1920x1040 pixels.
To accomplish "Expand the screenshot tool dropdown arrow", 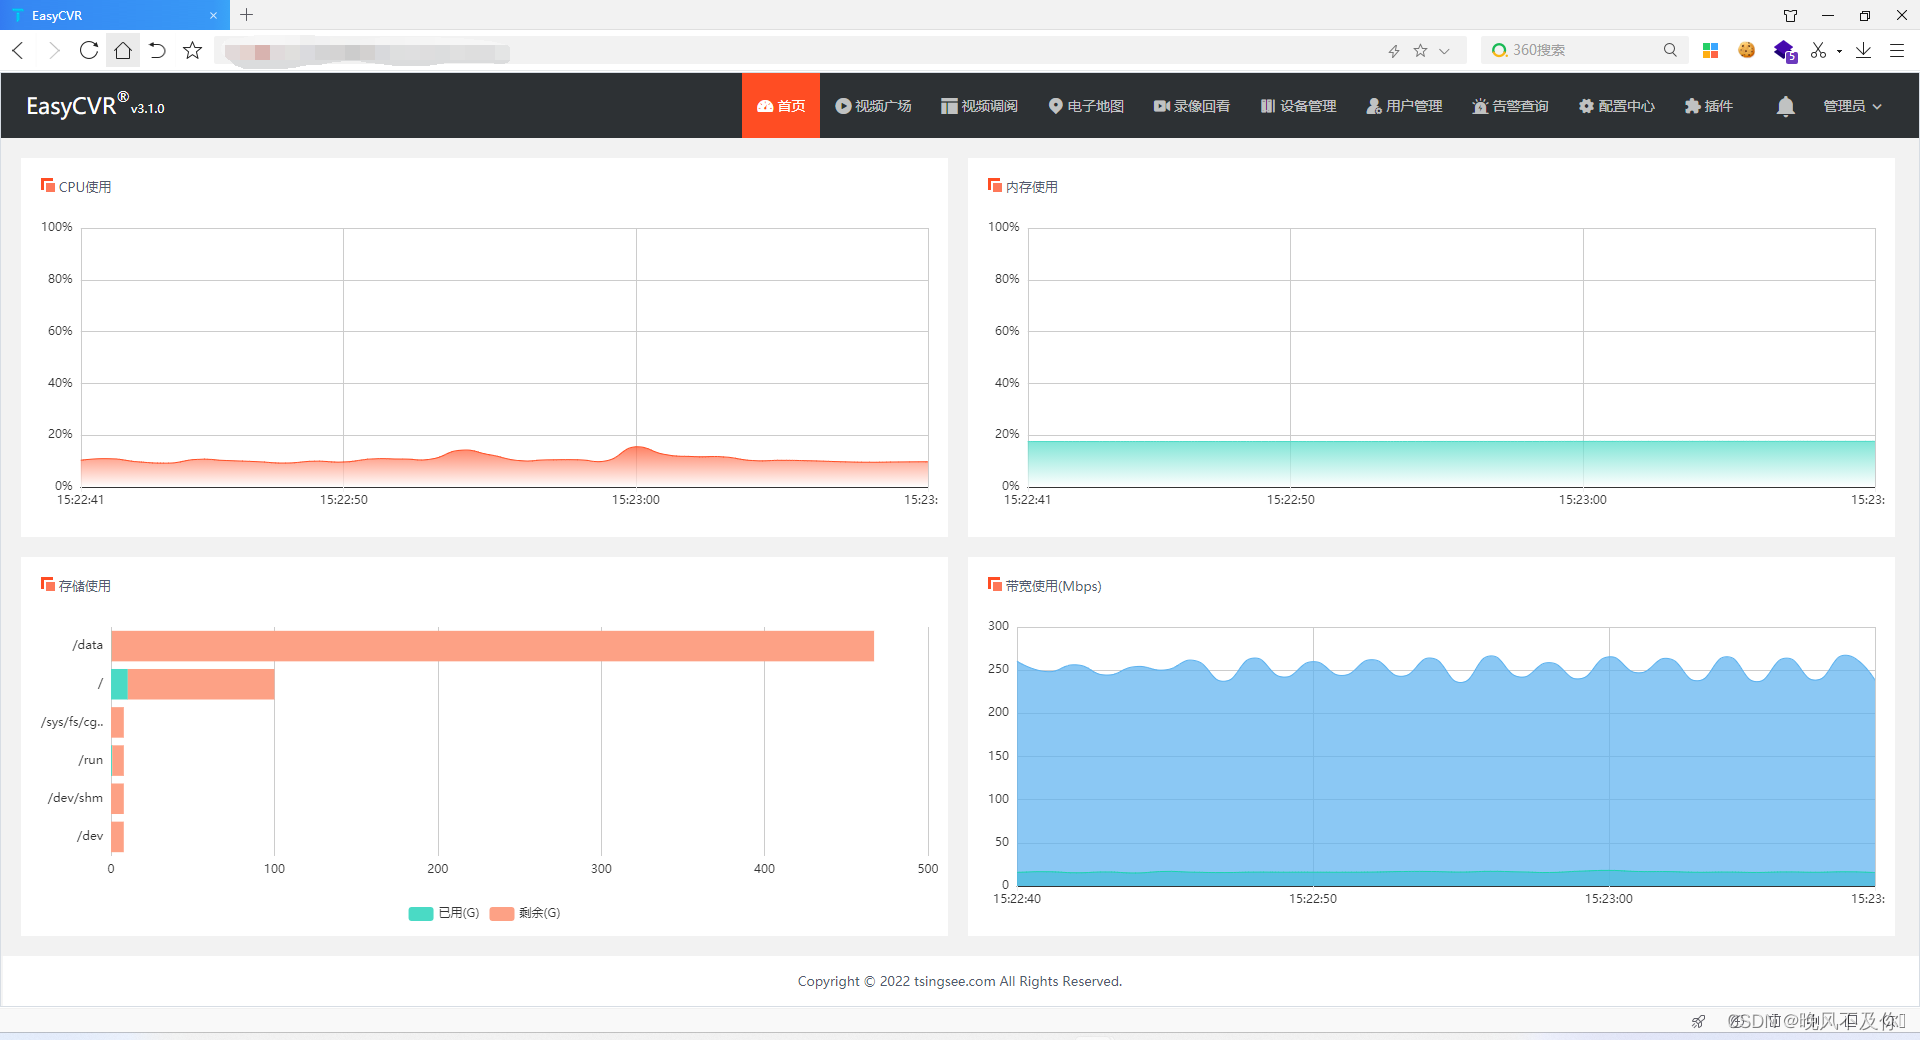I will pyautogui.click(x=1839, y=51).
